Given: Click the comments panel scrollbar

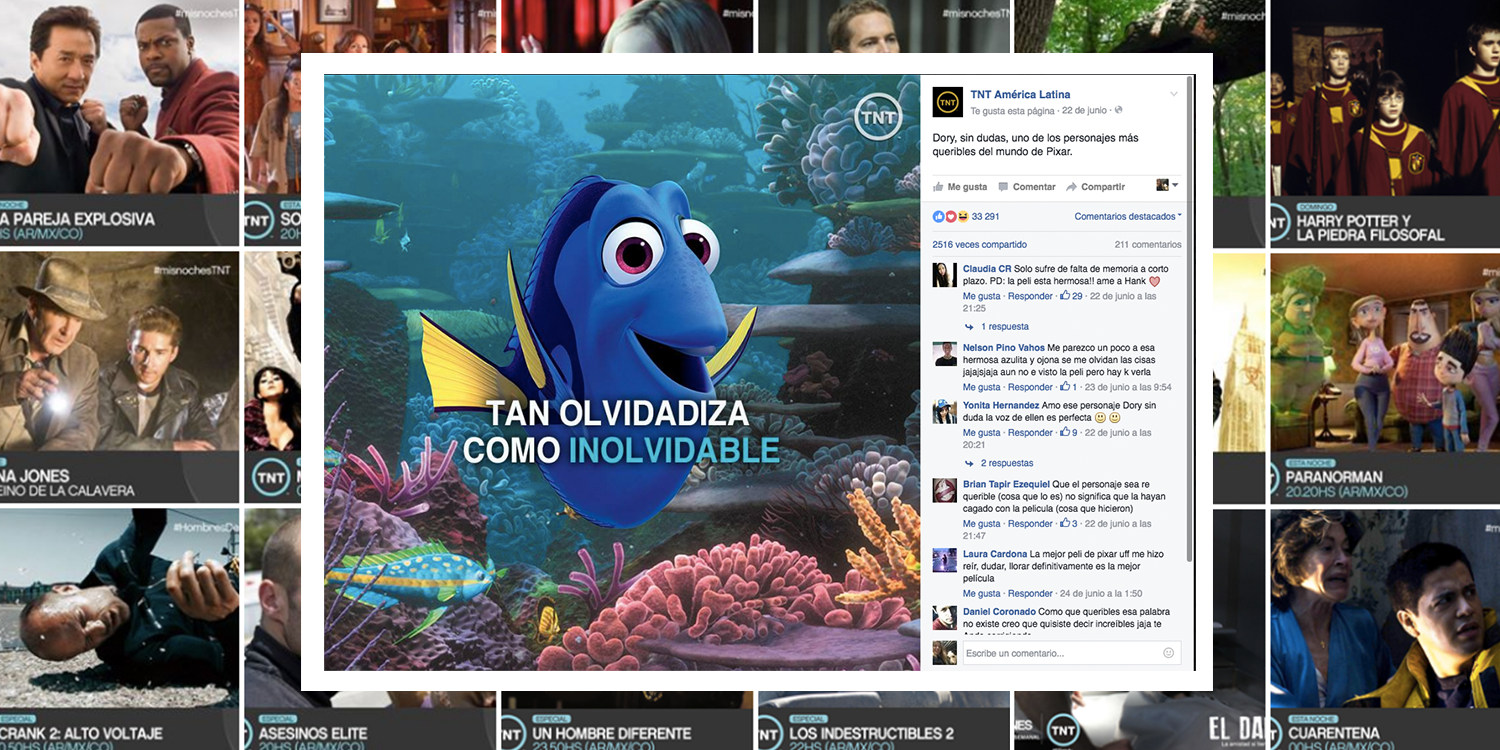Looking at the screenshot, I should click(1188, 320).
